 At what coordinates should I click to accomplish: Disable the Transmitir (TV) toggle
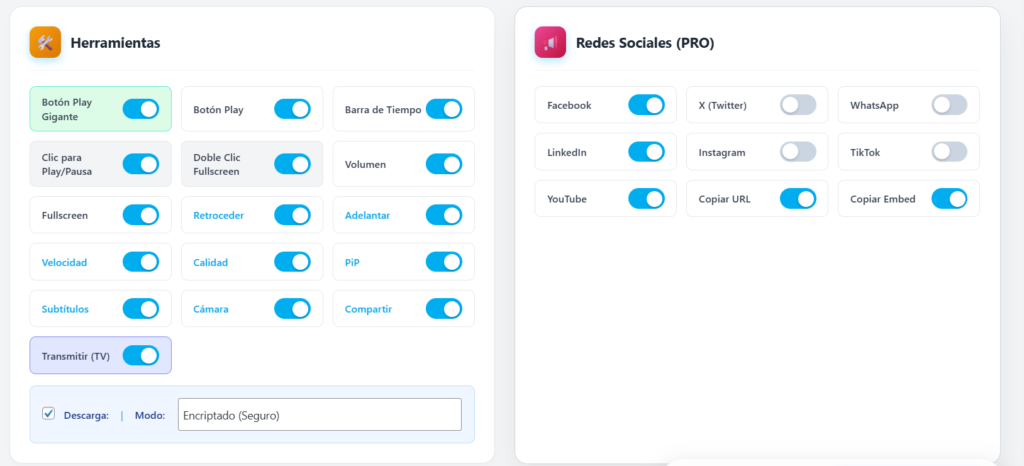tap(141, 355)
